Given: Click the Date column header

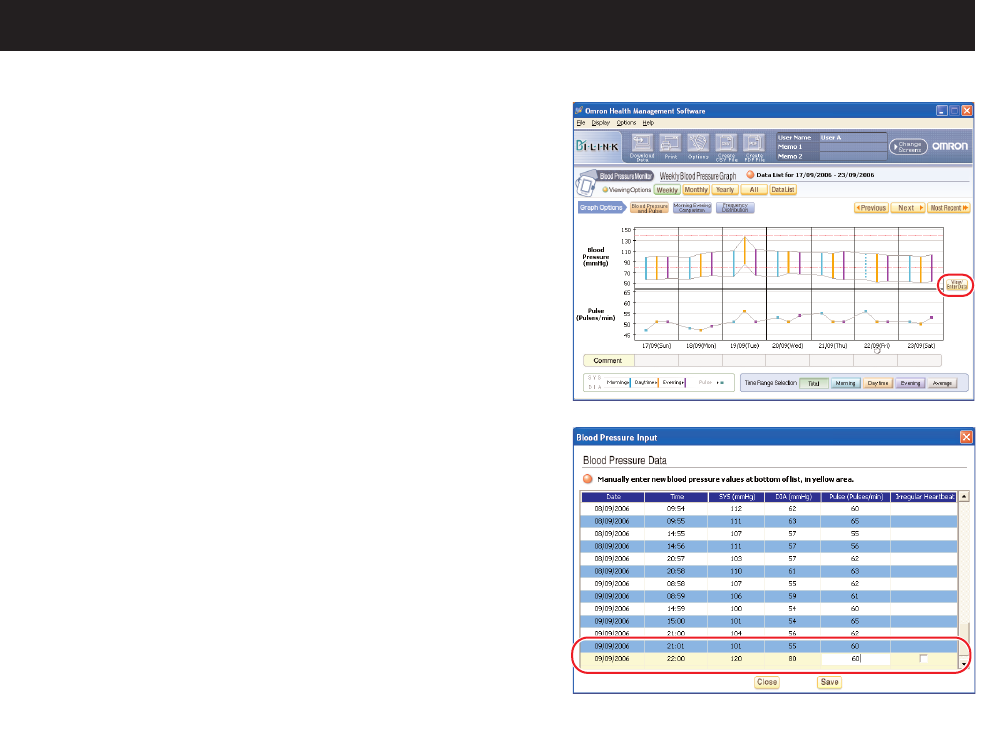Looking at the screenshot, I should click(613, 497).
